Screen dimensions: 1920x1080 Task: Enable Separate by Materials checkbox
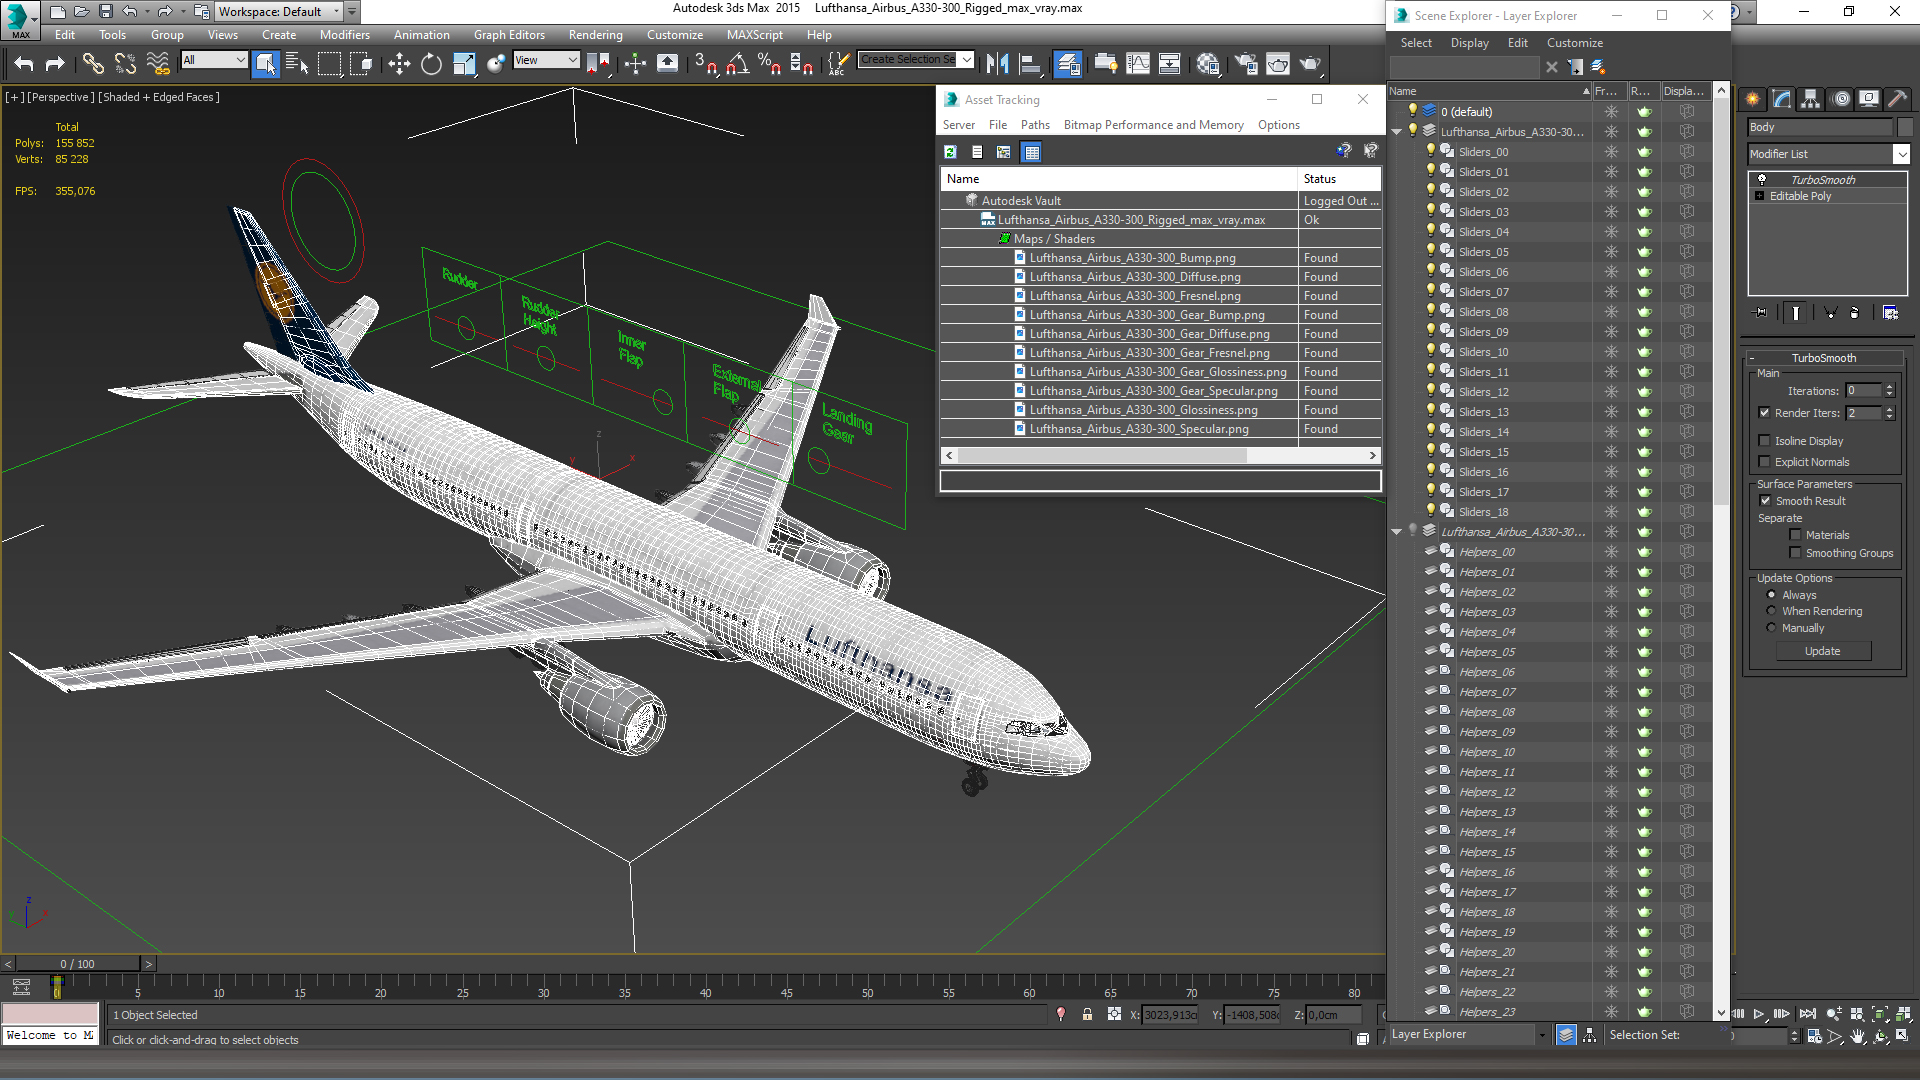(1796, 535)
